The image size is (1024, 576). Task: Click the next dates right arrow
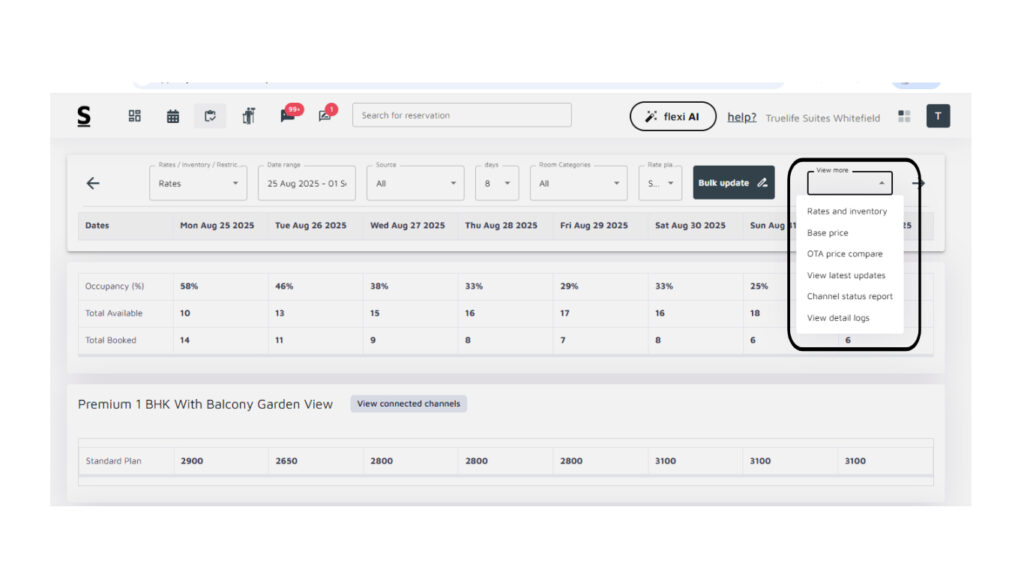pyautogui.click(x=918, y=184)
